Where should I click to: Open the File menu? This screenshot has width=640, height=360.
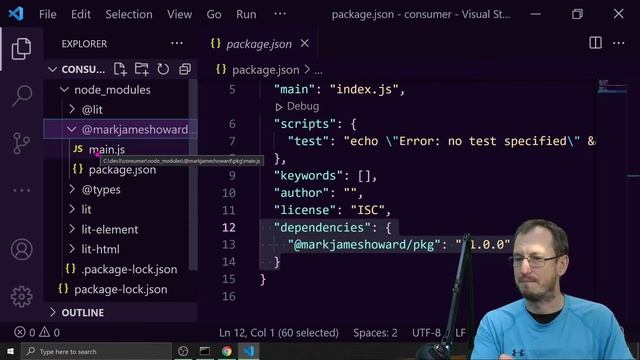(48, 14)
